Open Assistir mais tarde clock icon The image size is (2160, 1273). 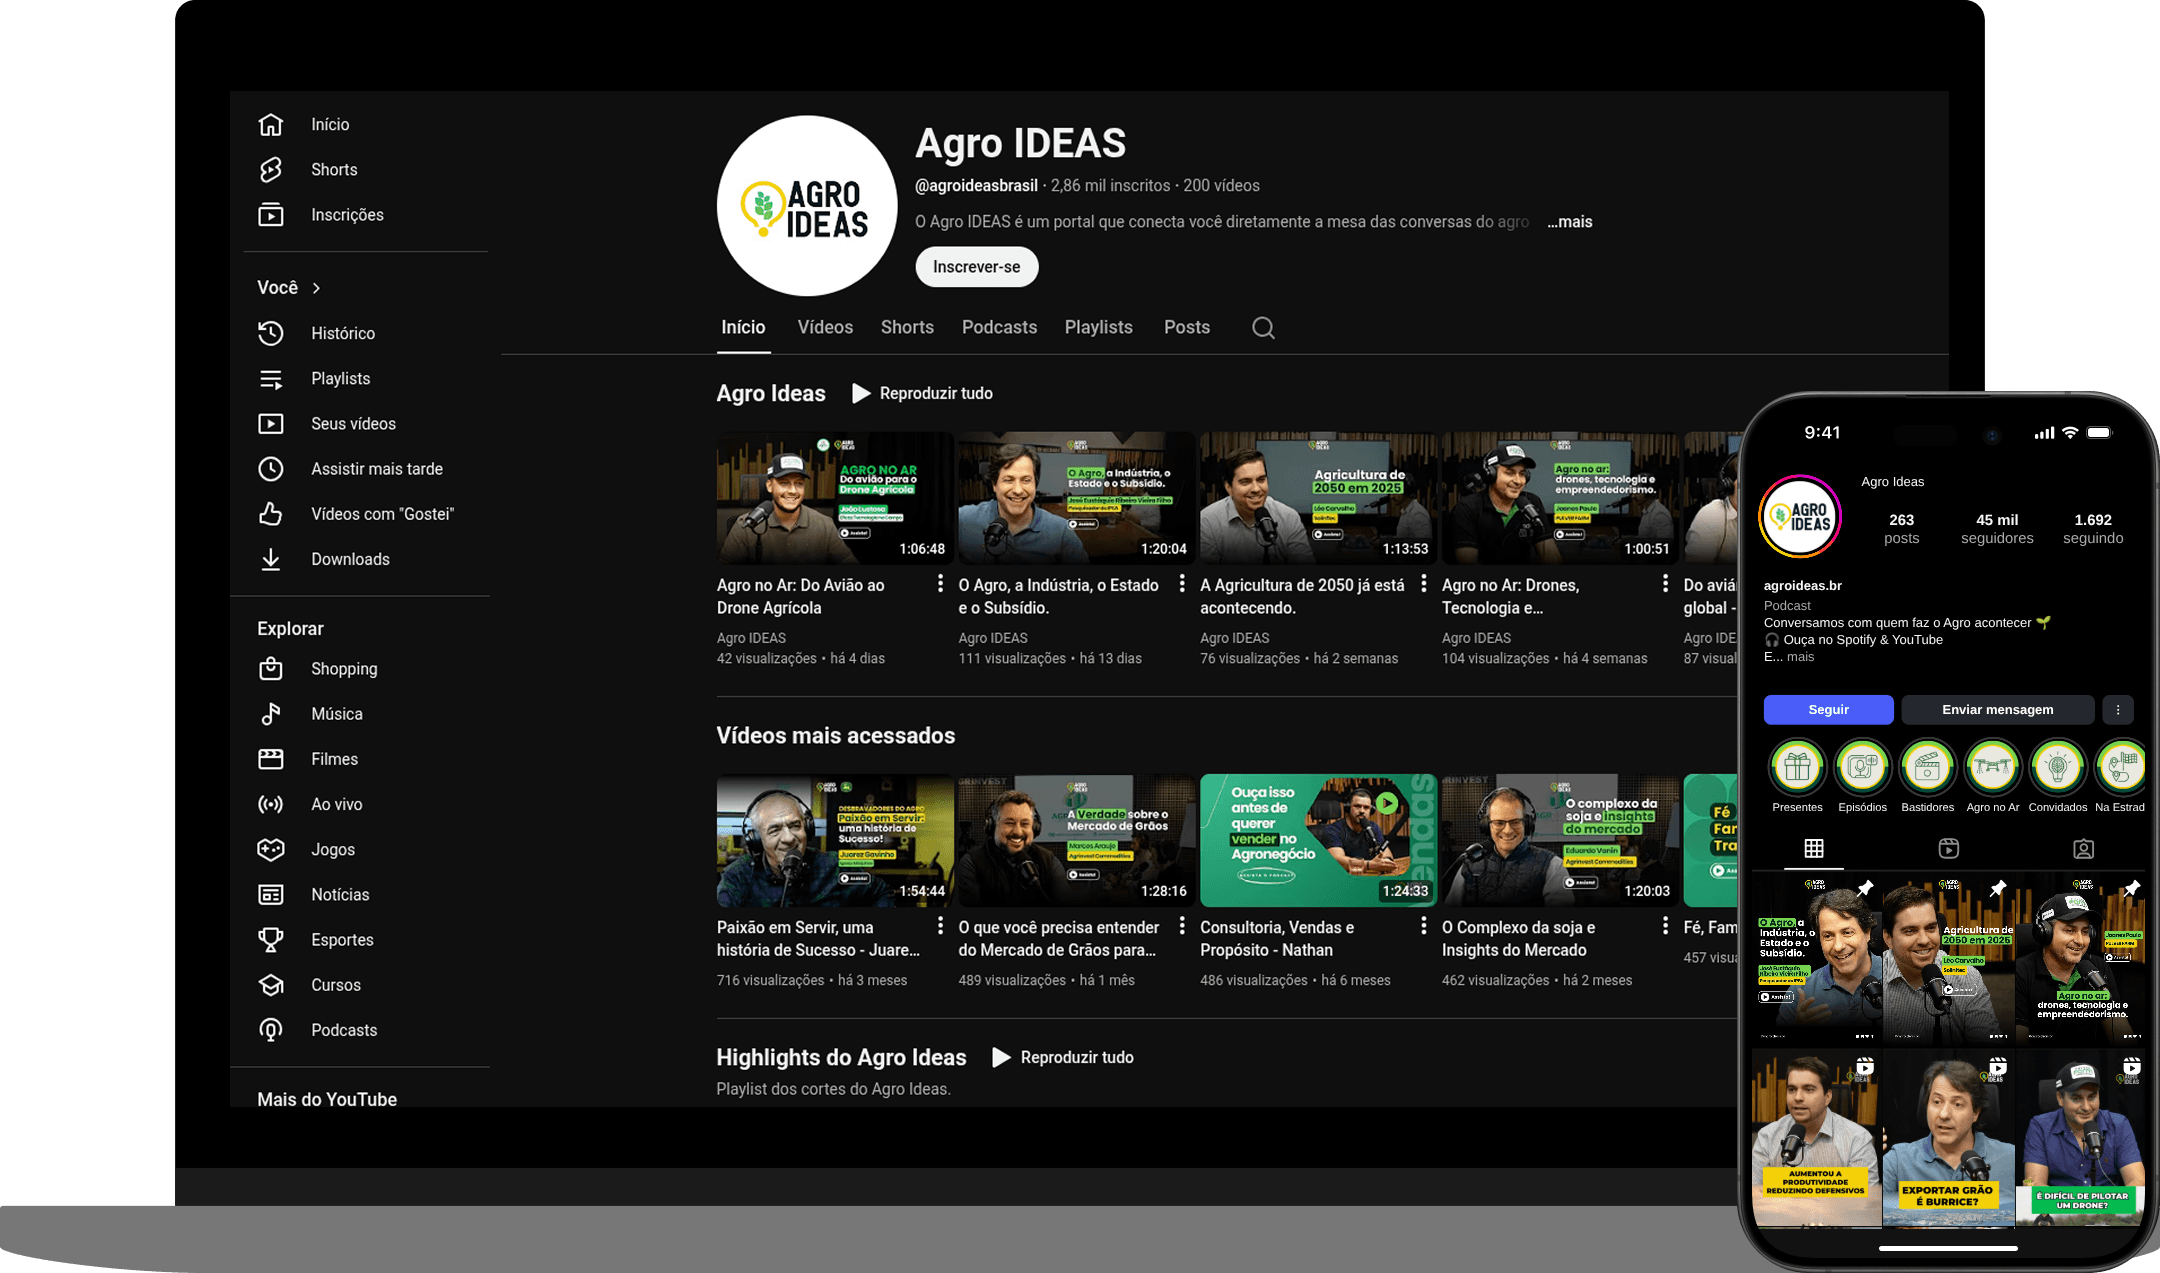[271, 469]
